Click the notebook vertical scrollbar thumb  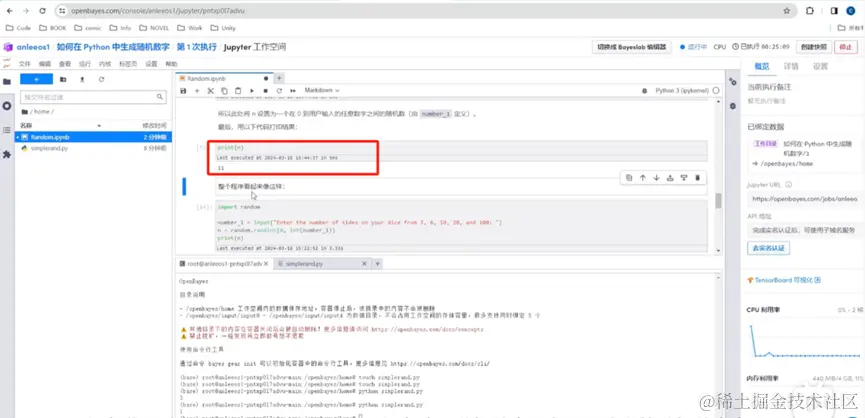[x=718, y=201]
